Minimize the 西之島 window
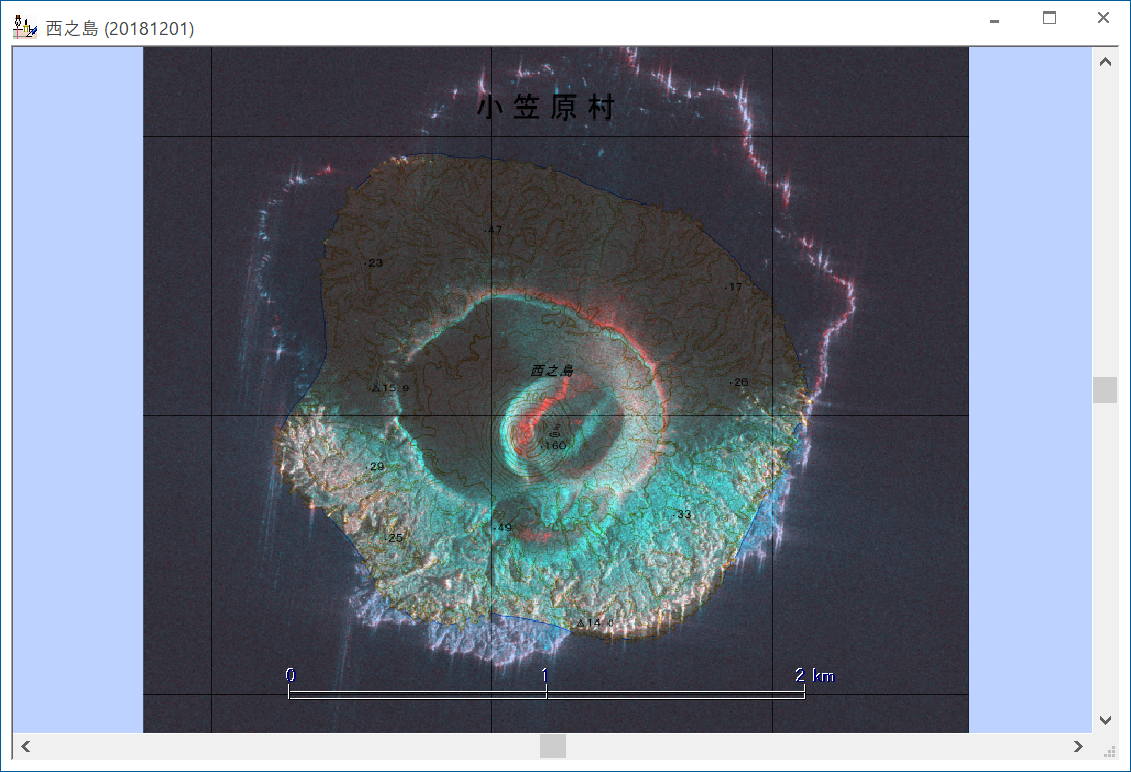 click(x=995, y=18)
